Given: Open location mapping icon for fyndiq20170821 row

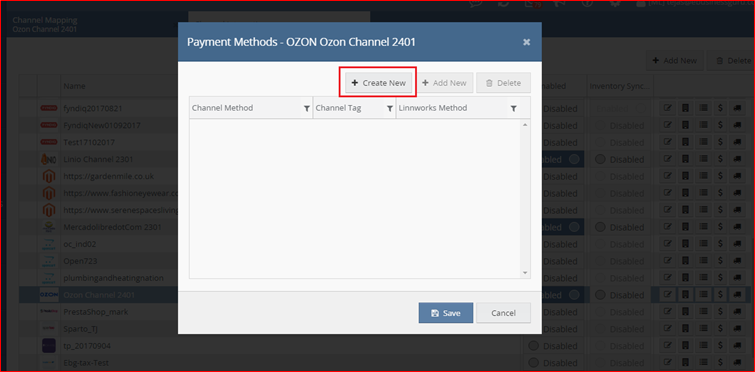Looking at the screenshot, I should [685, 109].
